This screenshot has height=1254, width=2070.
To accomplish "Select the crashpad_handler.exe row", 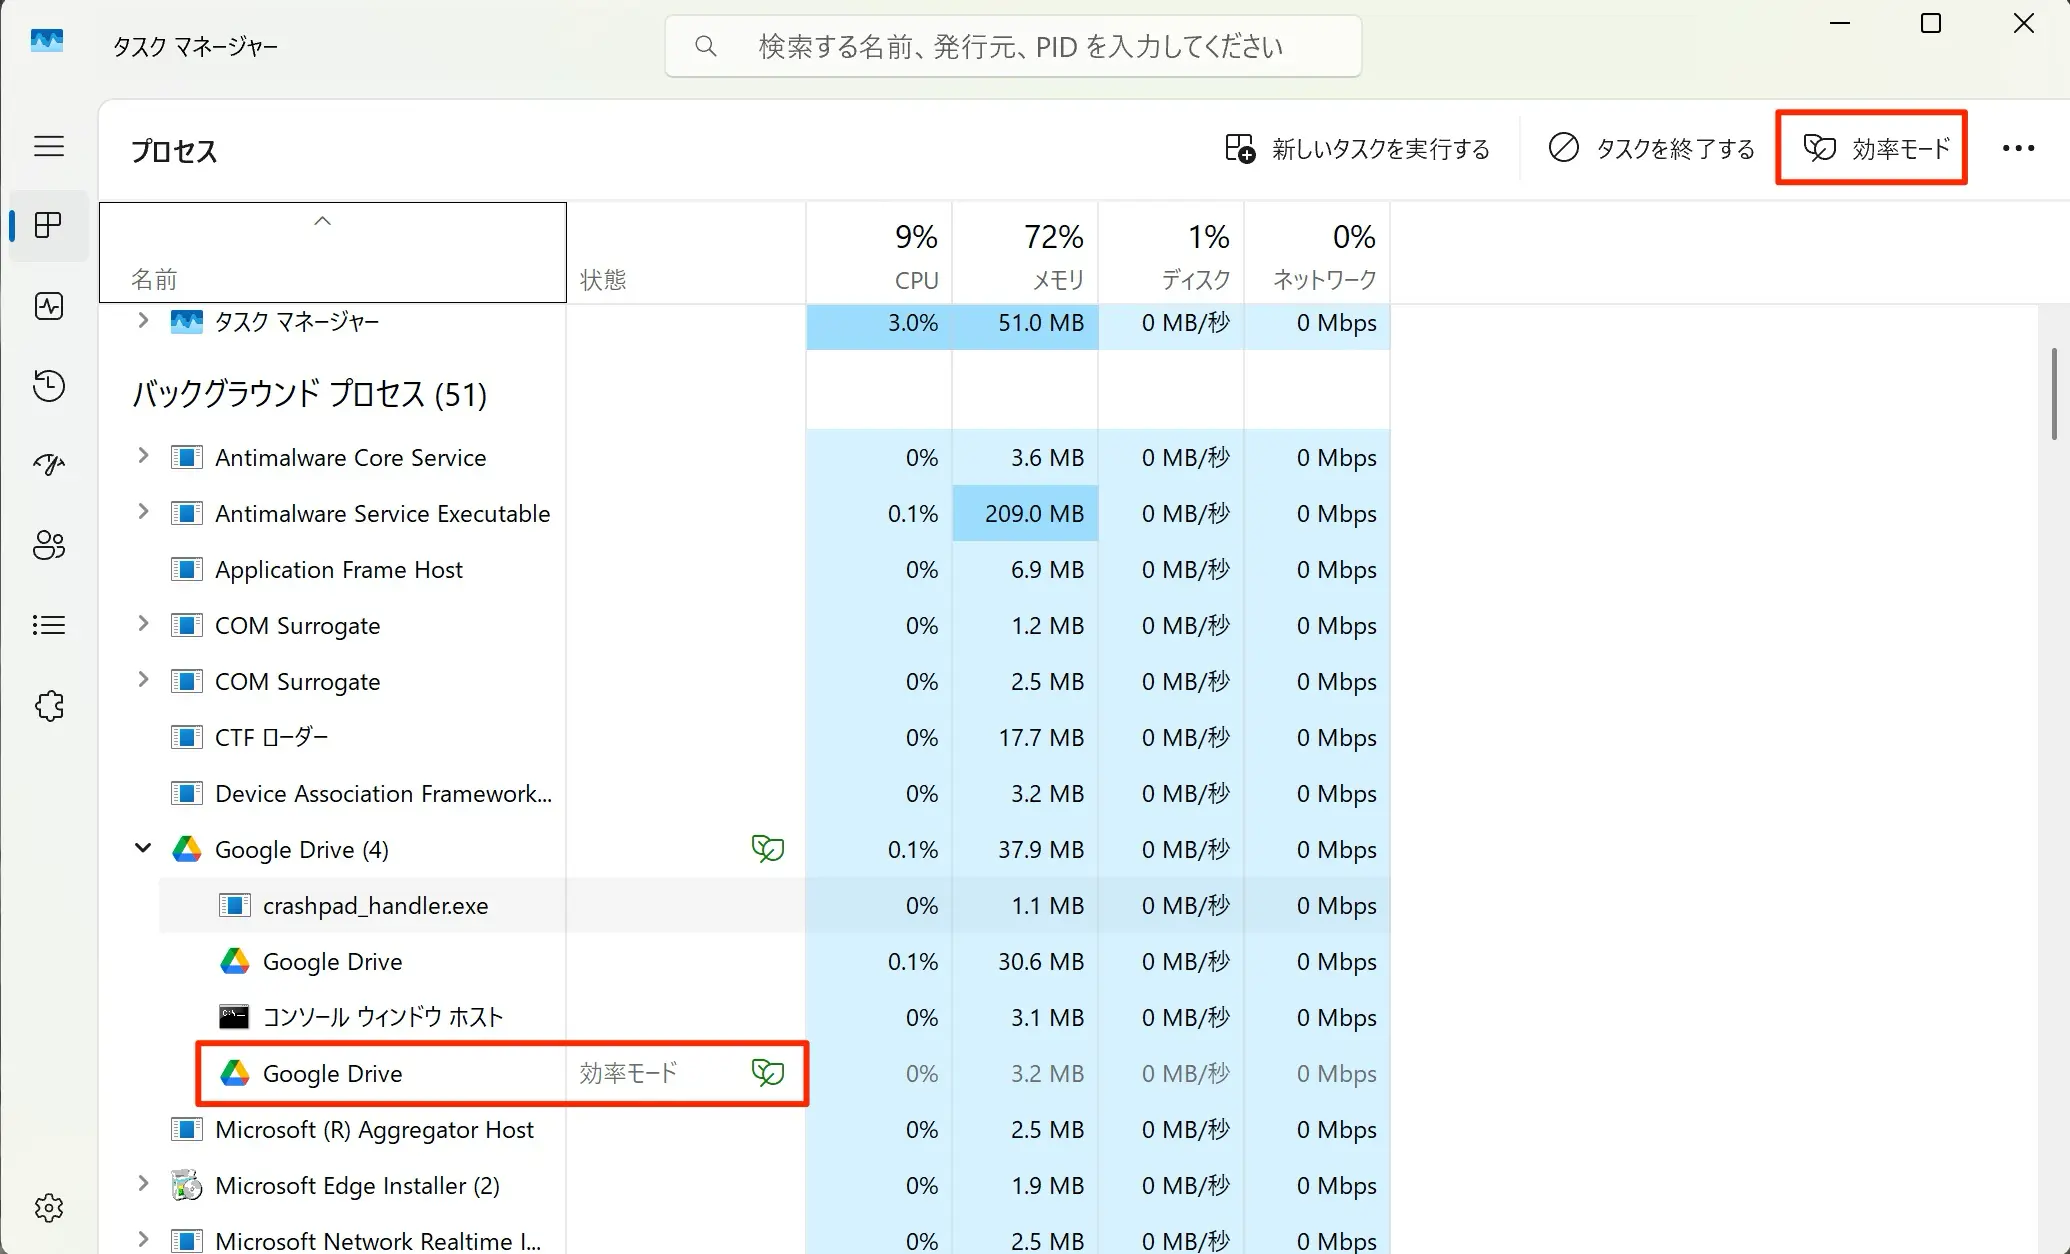I will point(774,905).
